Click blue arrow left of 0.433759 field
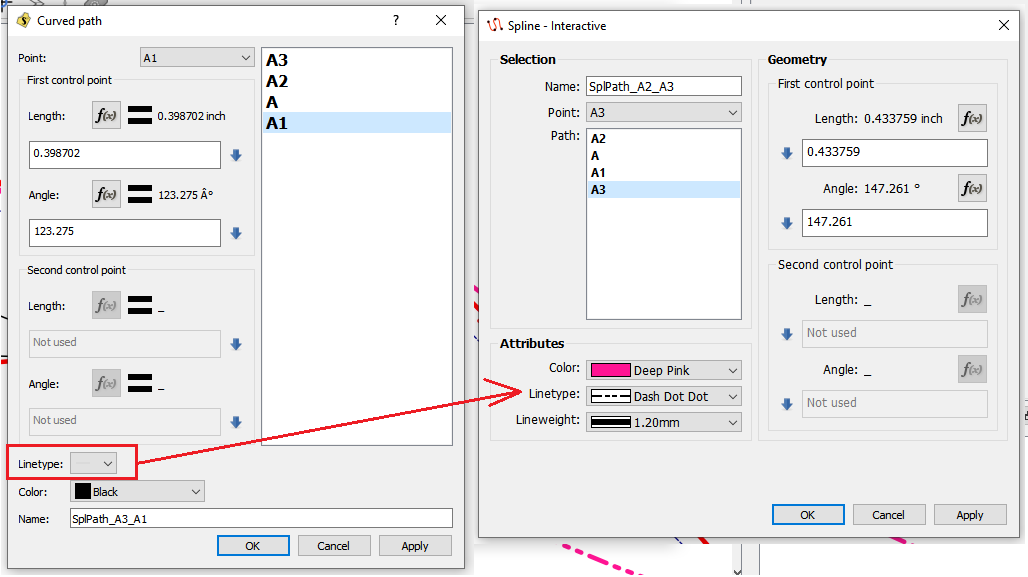This screenshot has width=1028, height=577. pos(787,153)
